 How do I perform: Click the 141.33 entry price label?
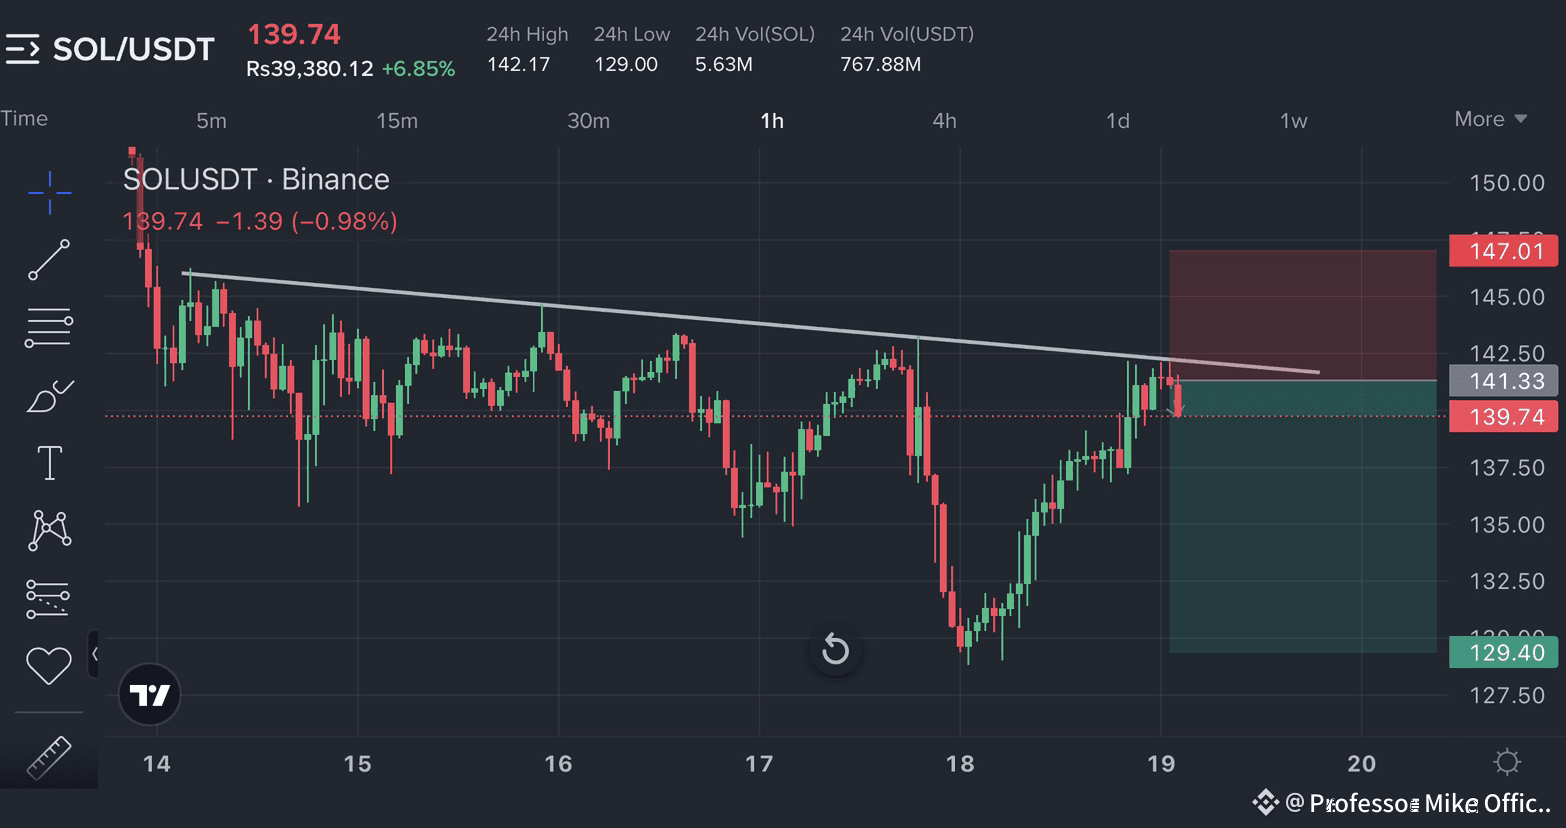pos(1503,381)
